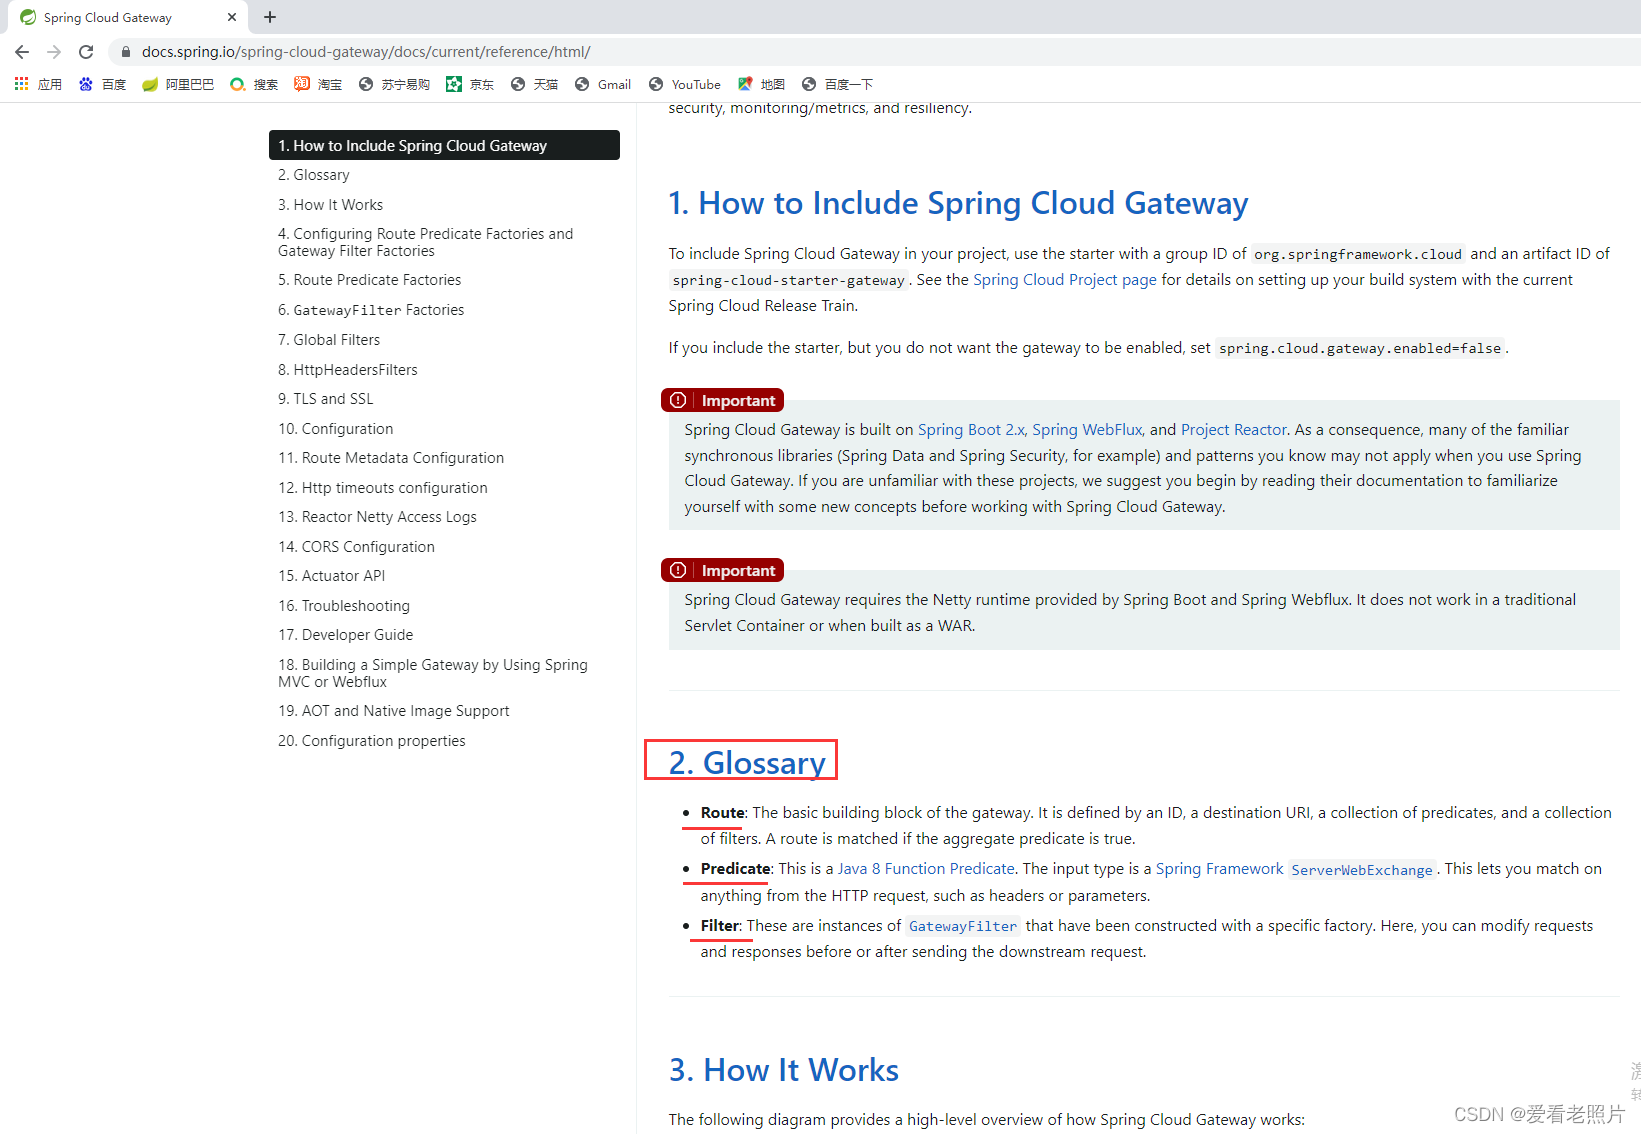Jump to '9. TLS and SSL' in sidebar
The height and width of the screenshot is (1134, 1641).
326,399
